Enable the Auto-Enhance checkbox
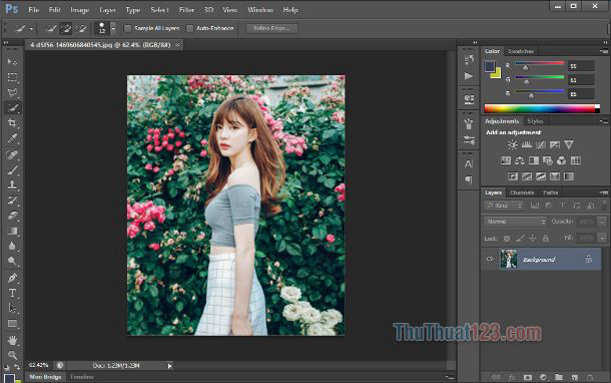The height and width of the screenshot is (383, 611). 190,28
